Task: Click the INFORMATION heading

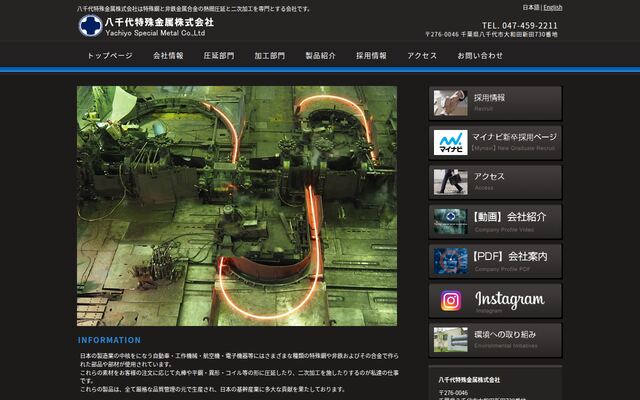Action: tap(109, 340)
